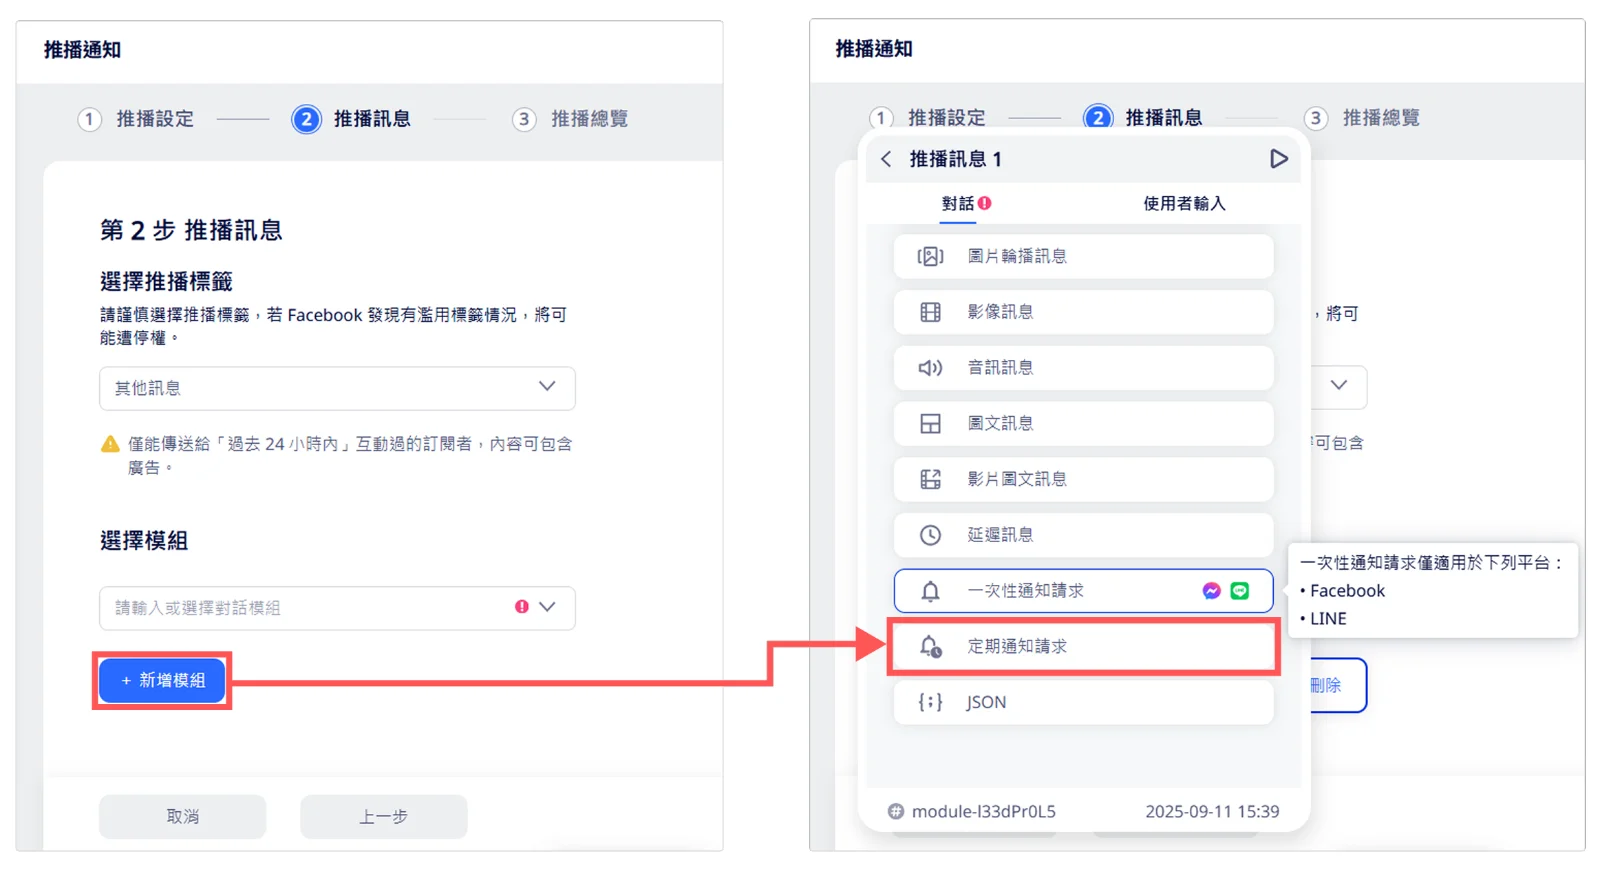Select the 一次性通知請求 bell icon
The height and width of the screenshot is (869, 1600).
click(x=930, y=591)
